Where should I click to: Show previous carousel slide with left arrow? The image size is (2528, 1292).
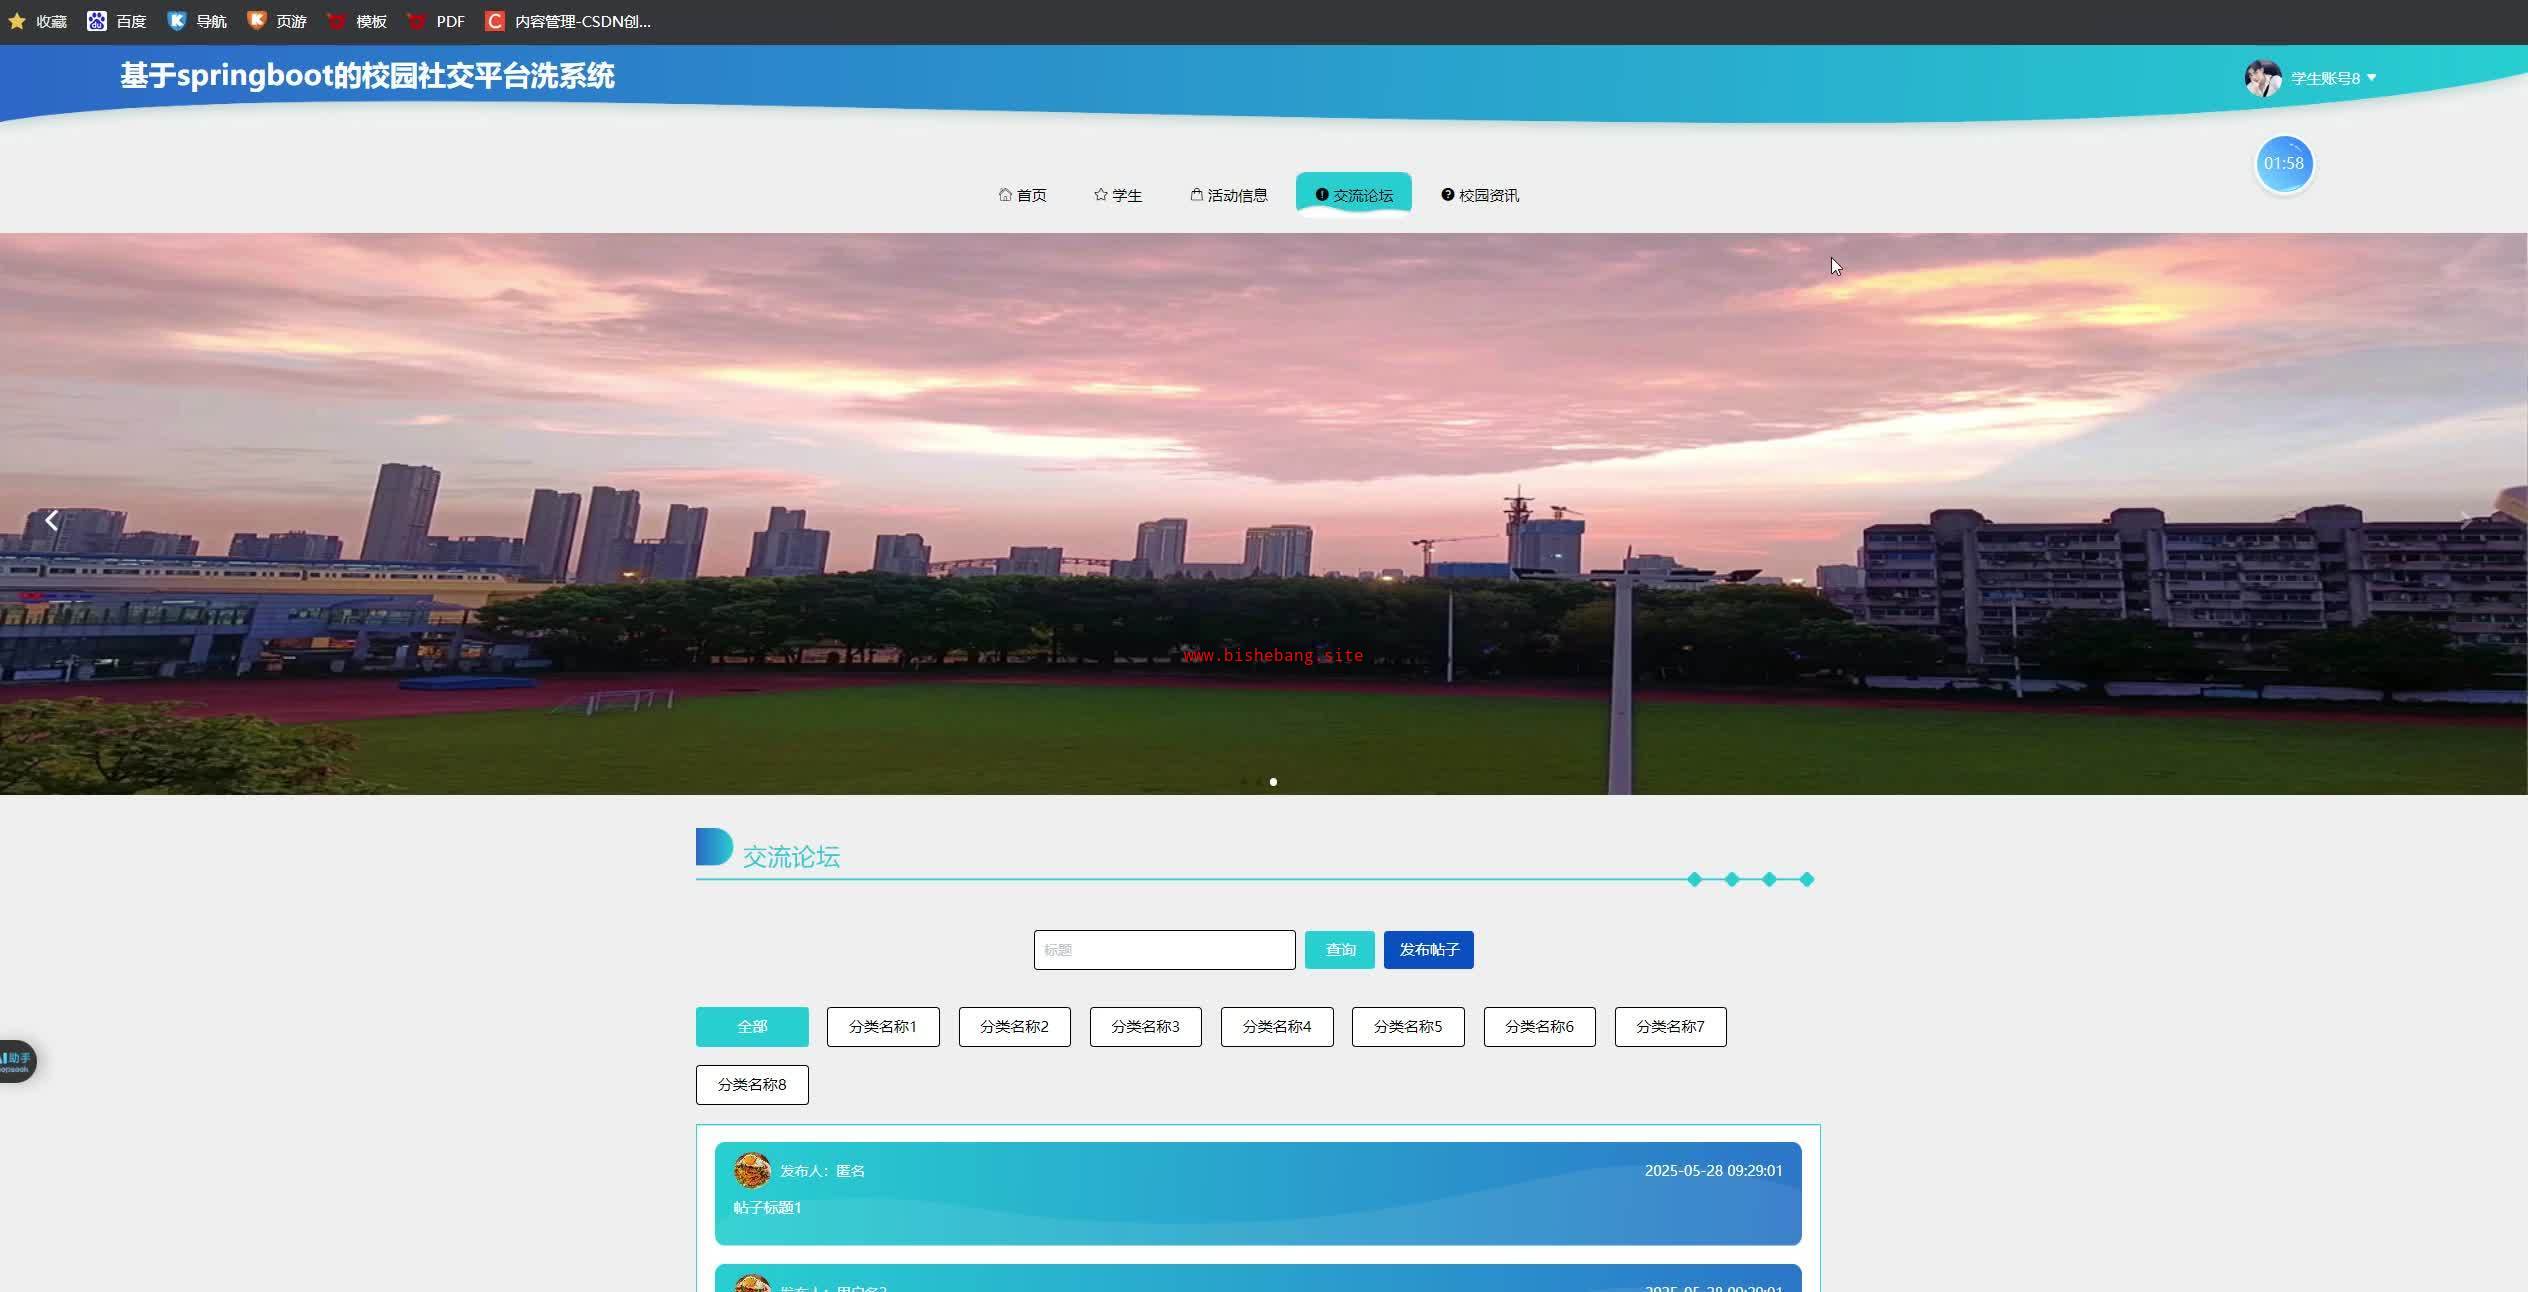click(52, 520)
